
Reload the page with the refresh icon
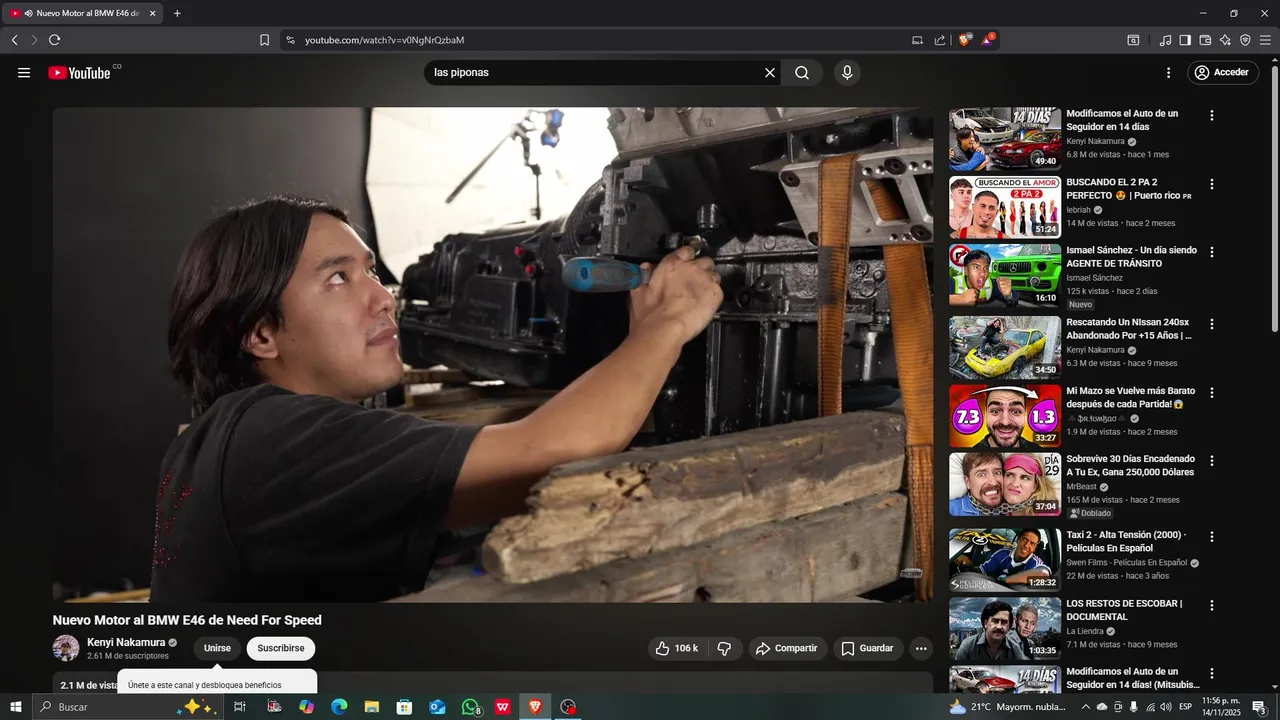tap(54, 40)
